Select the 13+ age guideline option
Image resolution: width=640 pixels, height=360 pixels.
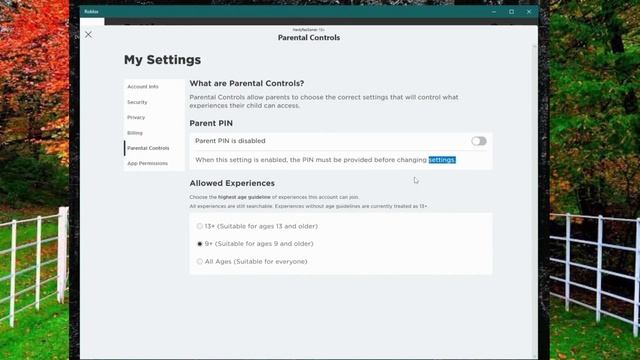click(x=200, y=226)
